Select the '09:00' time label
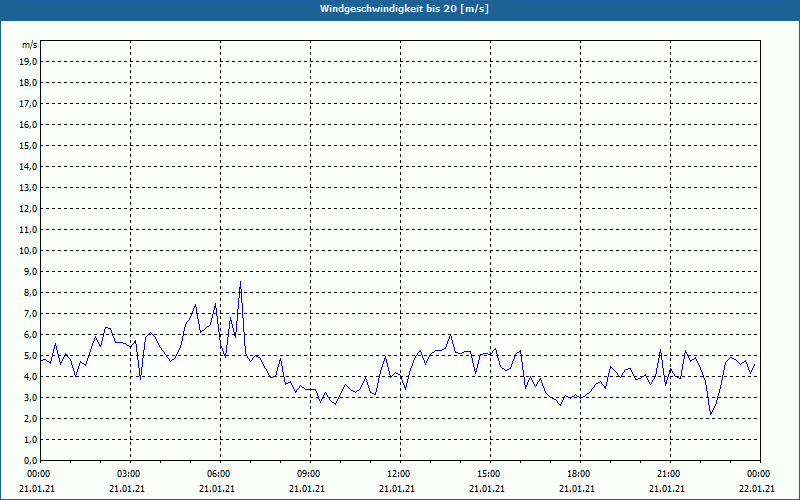Image resolution: width=800 pixels, height=500 pixels. (x=309, y=474)
